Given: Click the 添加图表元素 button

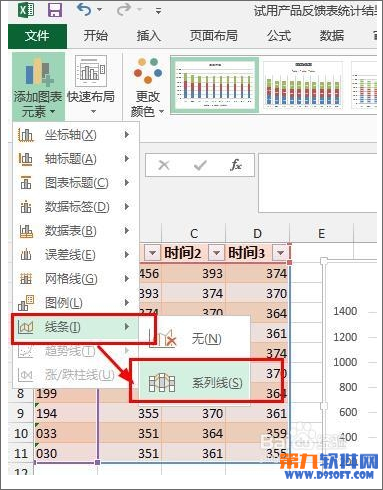Looking at the screenshot, I should pyautogui.click(x=38, y=86).
